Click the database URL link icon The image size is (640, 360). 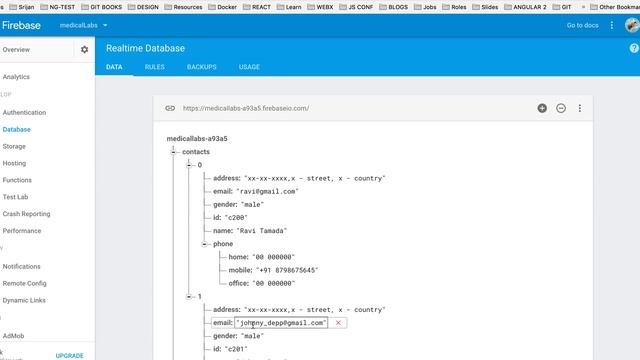click(x=170, y=108)
